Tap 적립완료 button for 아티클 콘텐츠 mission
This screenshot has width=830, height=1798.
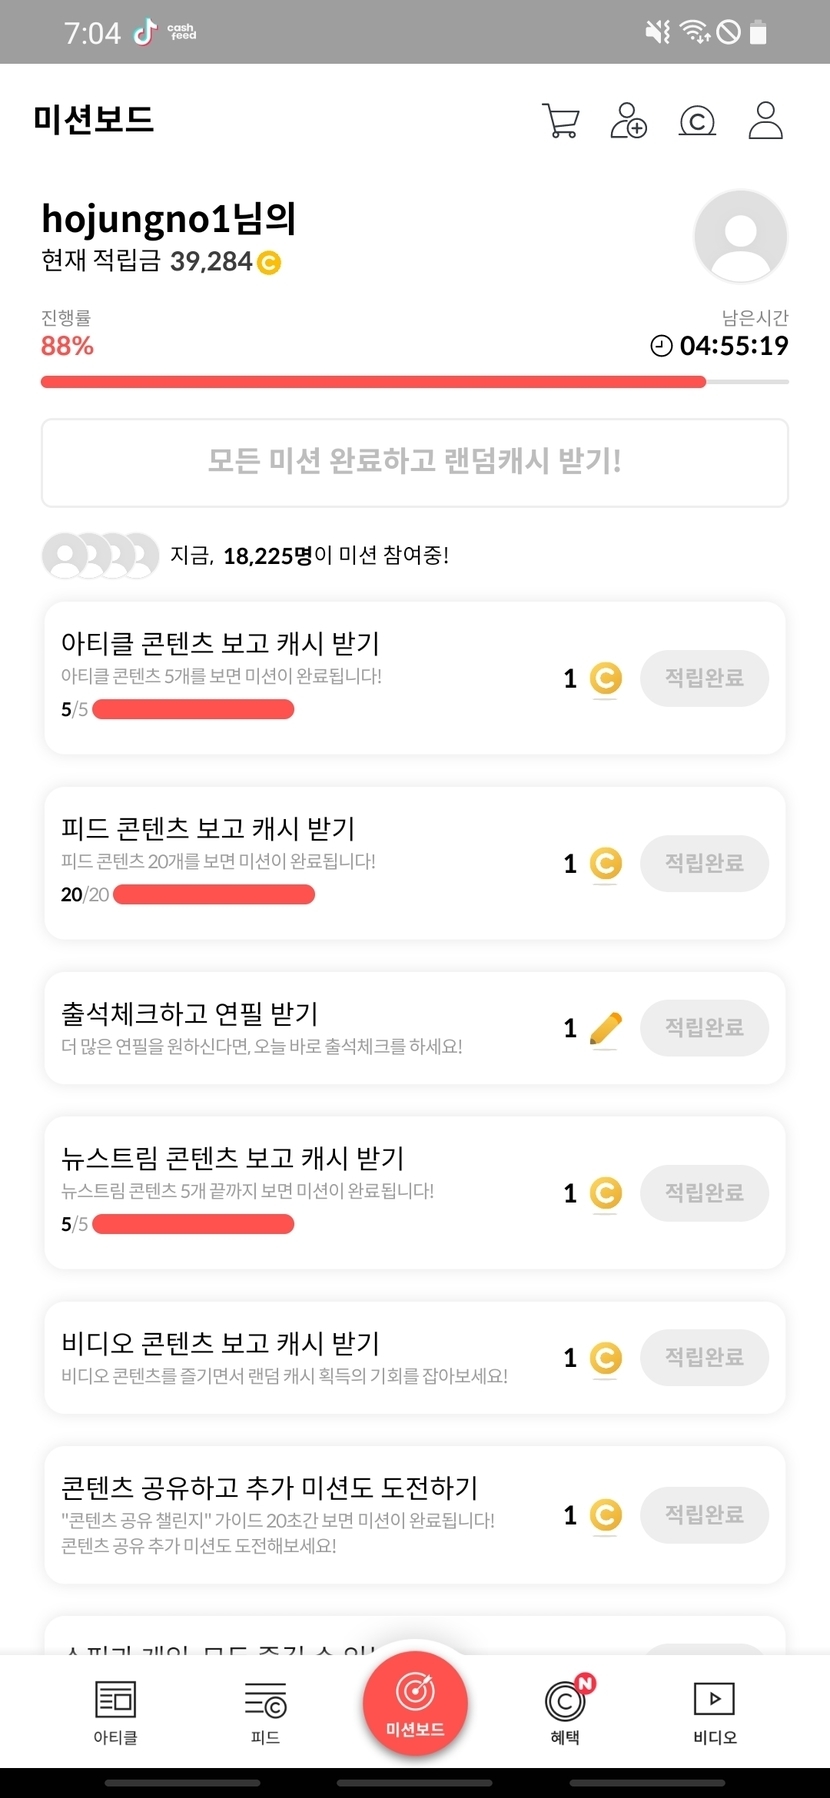coord(704,678)
